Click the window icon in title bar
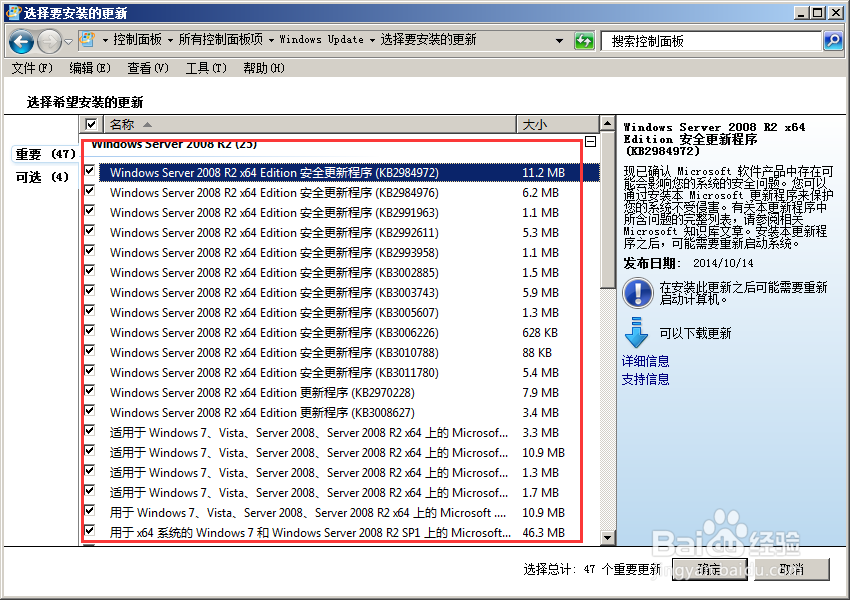The width and height of the screenshot is (850, 600). (x=13, y=12)
